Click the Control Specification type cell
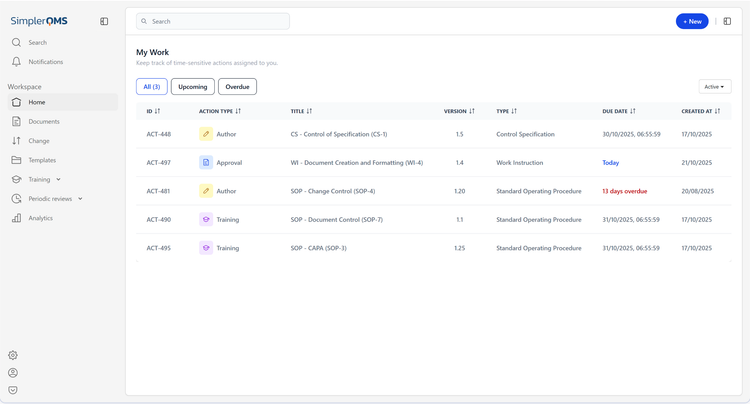Image resolution: width=750 pixels, height=404 pixels. coord(525,134)
